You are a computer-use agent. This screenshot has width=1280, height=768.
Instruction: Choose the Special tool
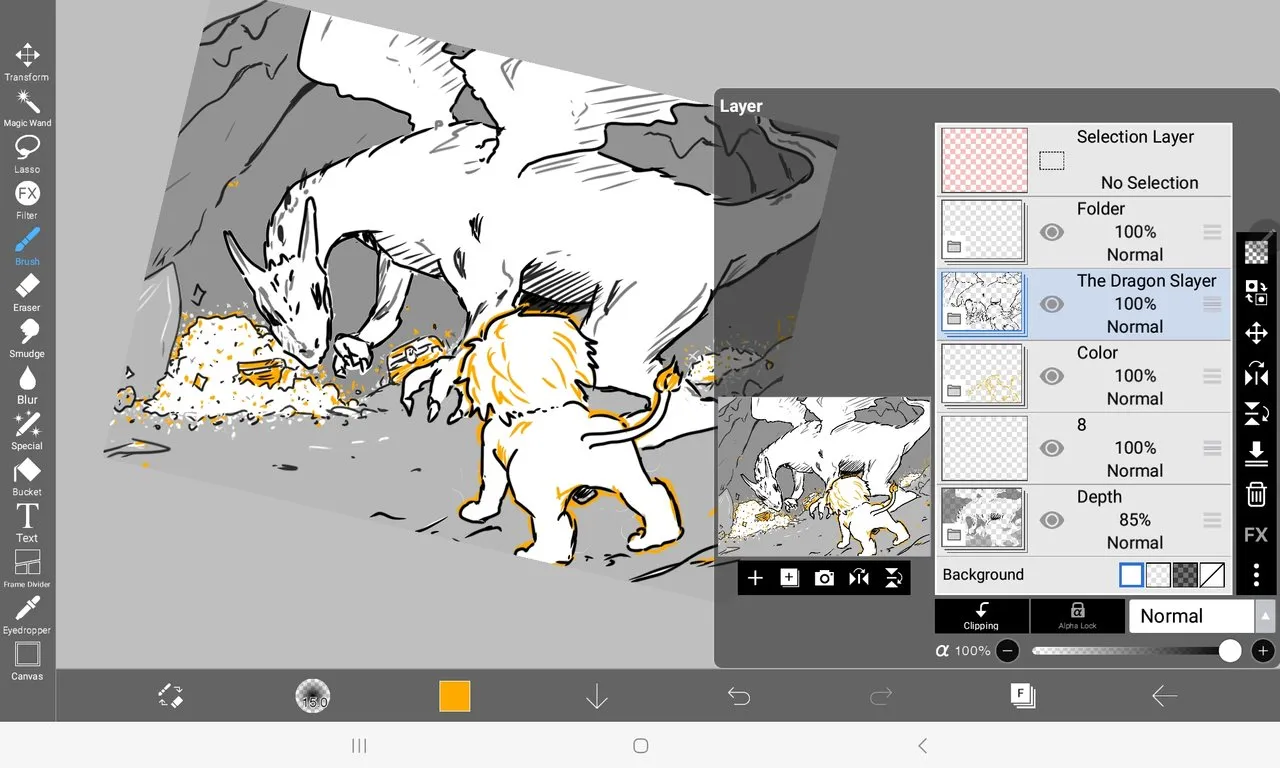(x=27, y=430)
